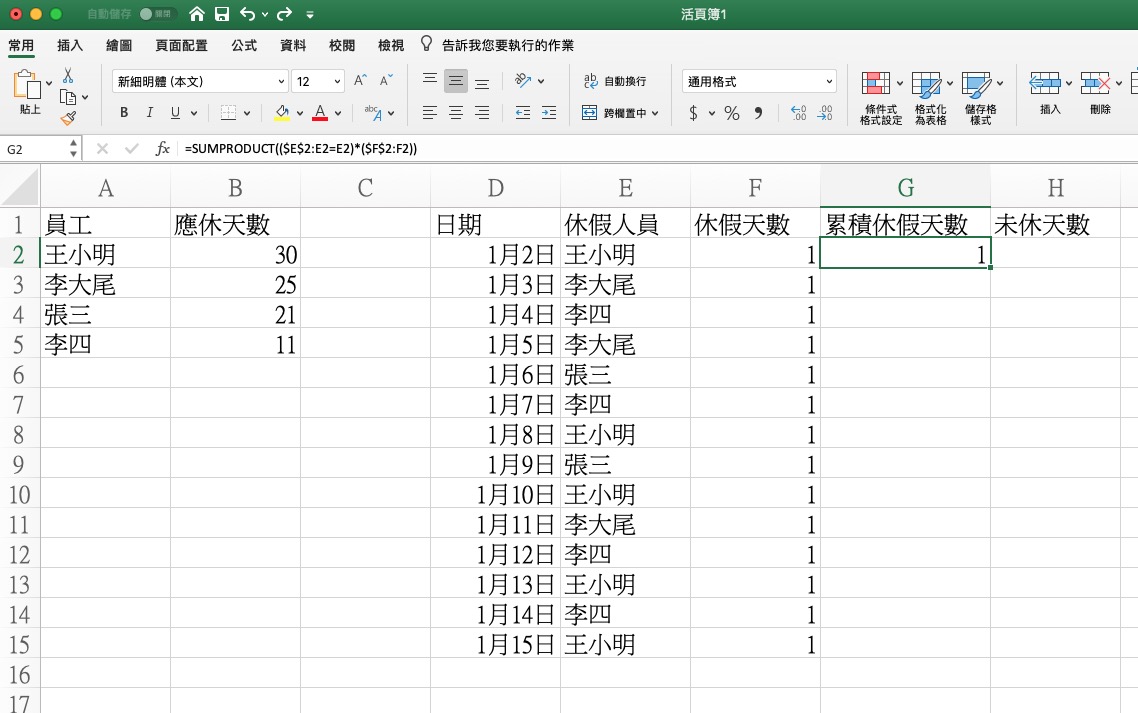This screenshot has width=1138, height=713.
Task: Switch to the 校閱 ribbon tab
Action: coord(342,45)
